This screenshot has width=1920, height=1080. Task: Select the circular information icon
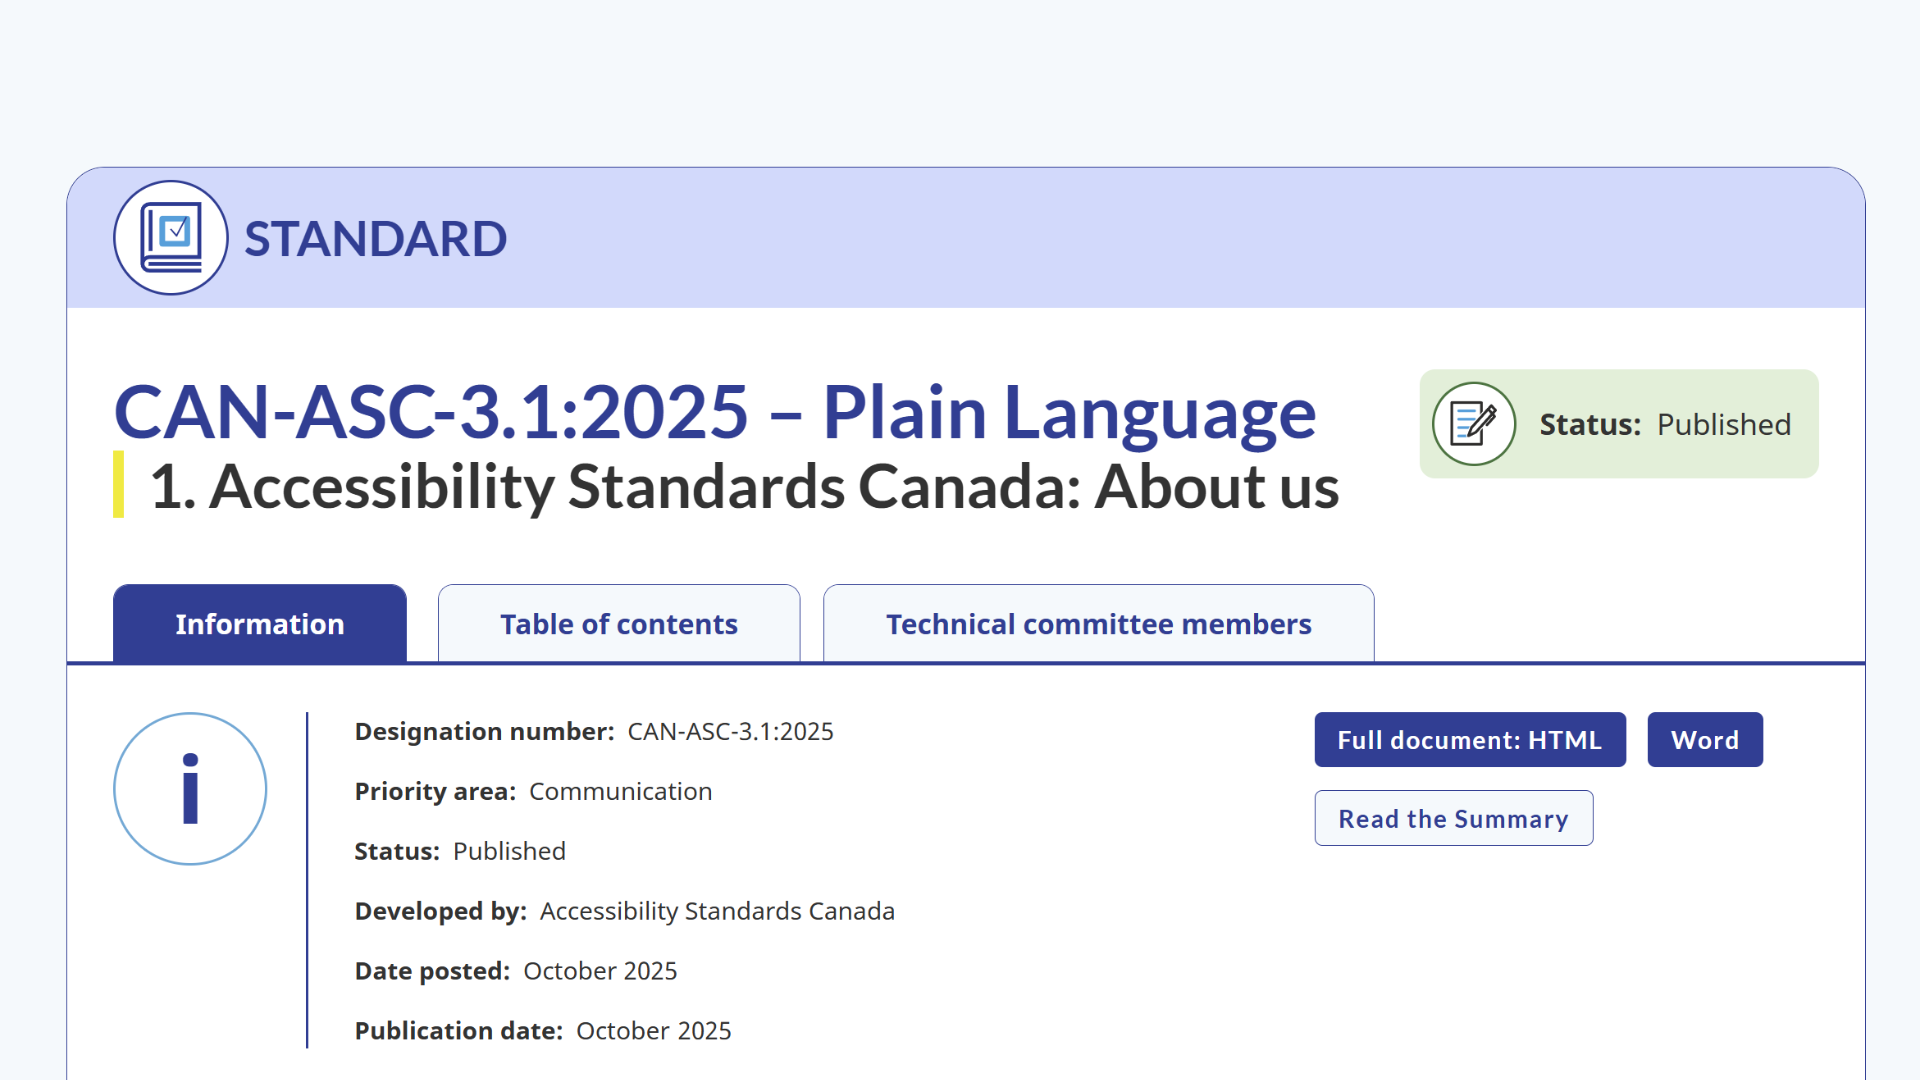pyautogui.click(x=190, y=789)
